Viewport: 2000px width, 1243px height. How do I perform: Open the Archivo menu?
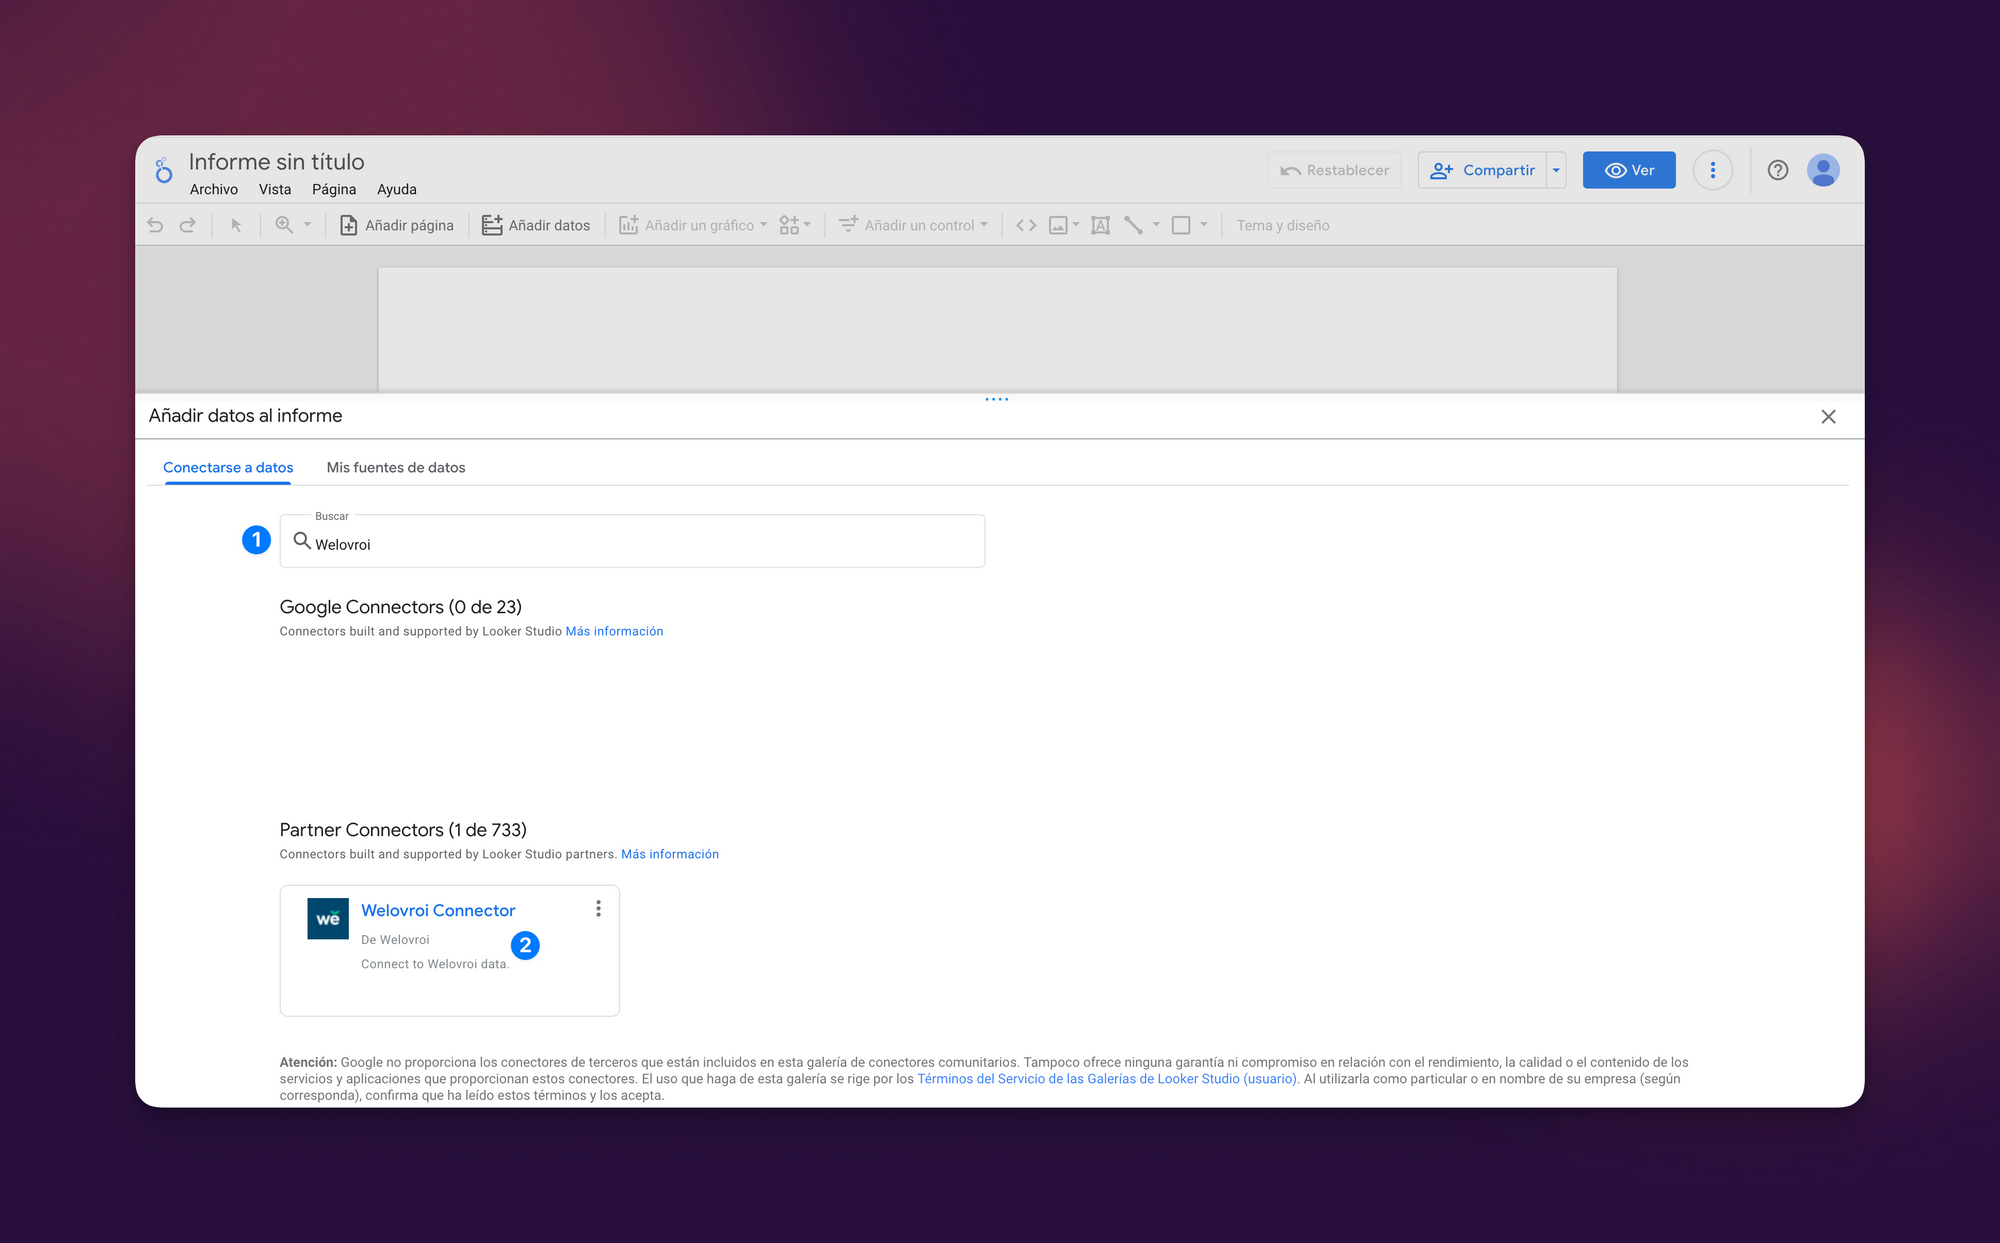click(214, 190)
